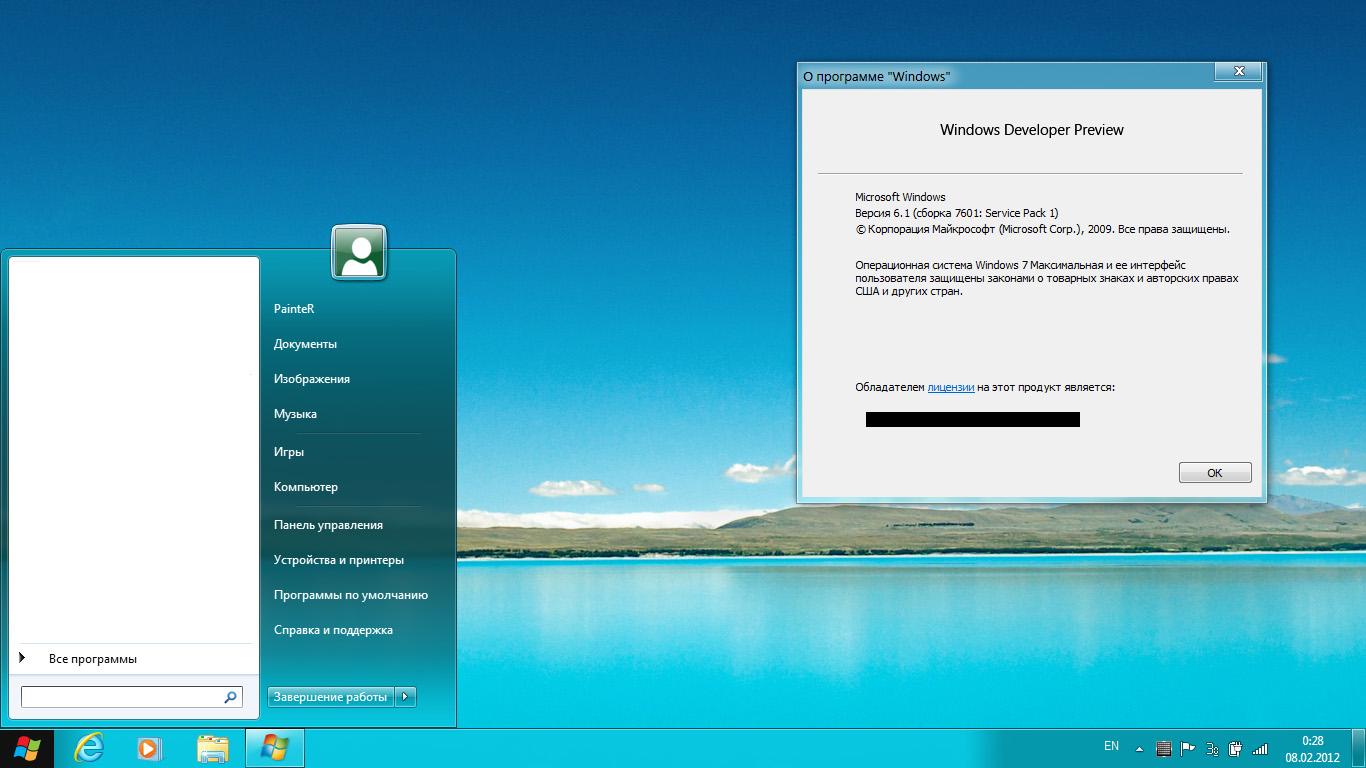
Task: Show hidden tray icons arrow
Action: 1139,748
